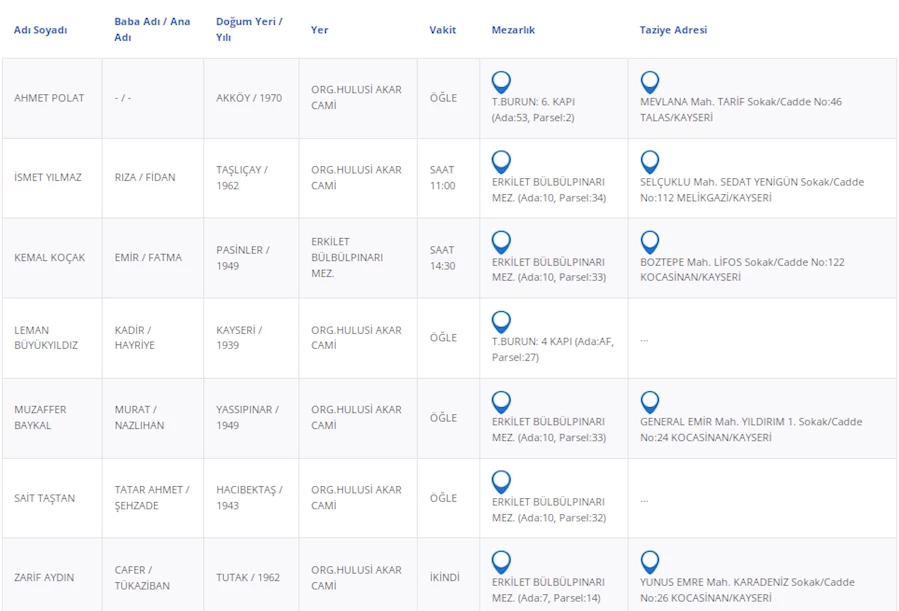Open İsmet Yılmaz's cemetery location pin
The image size is (899, 611).
501,162
